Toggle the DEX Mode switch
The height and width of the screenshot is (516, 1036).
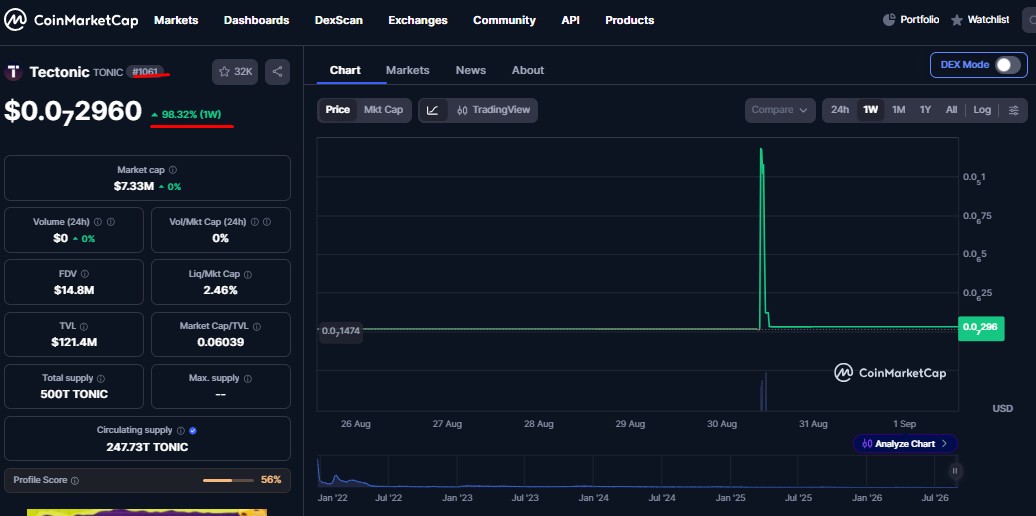click(x=1008, y=65)
